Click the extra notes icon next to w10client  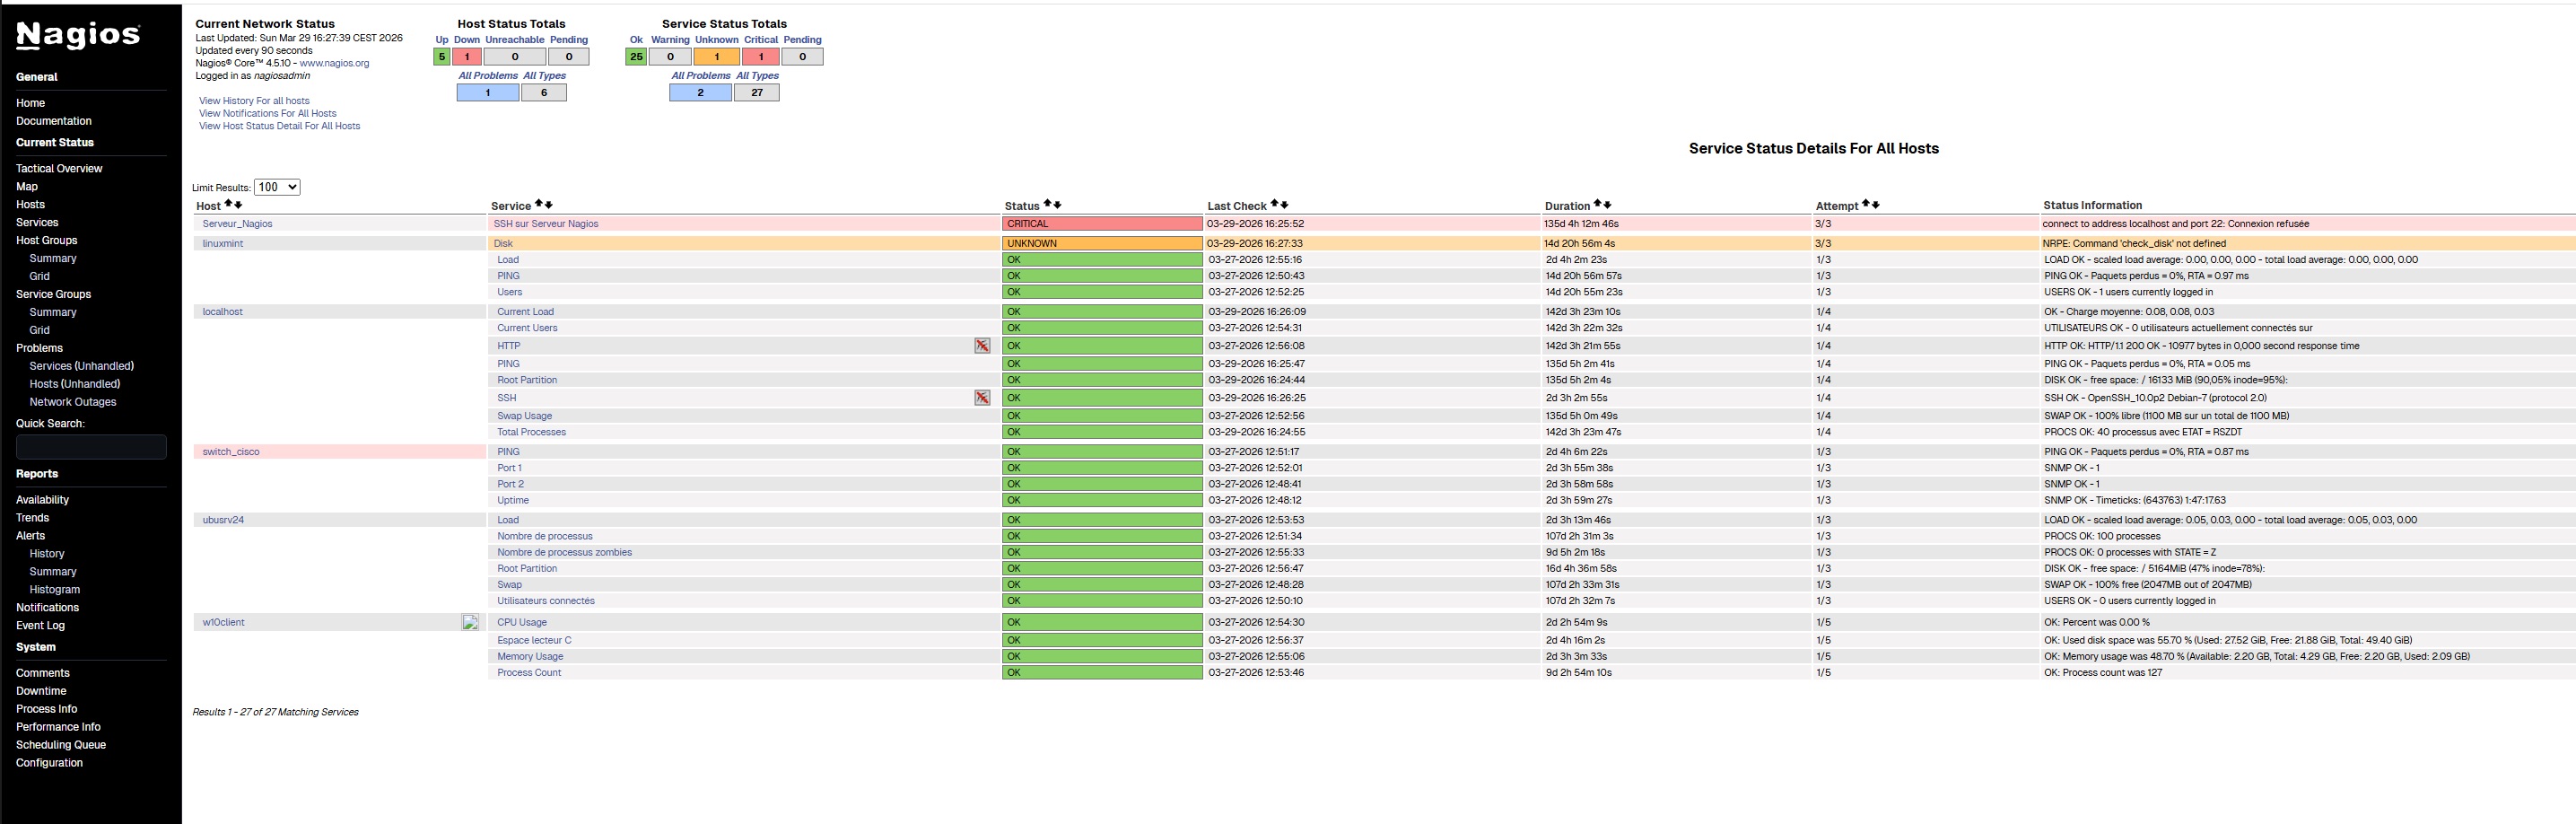(470, 621)
